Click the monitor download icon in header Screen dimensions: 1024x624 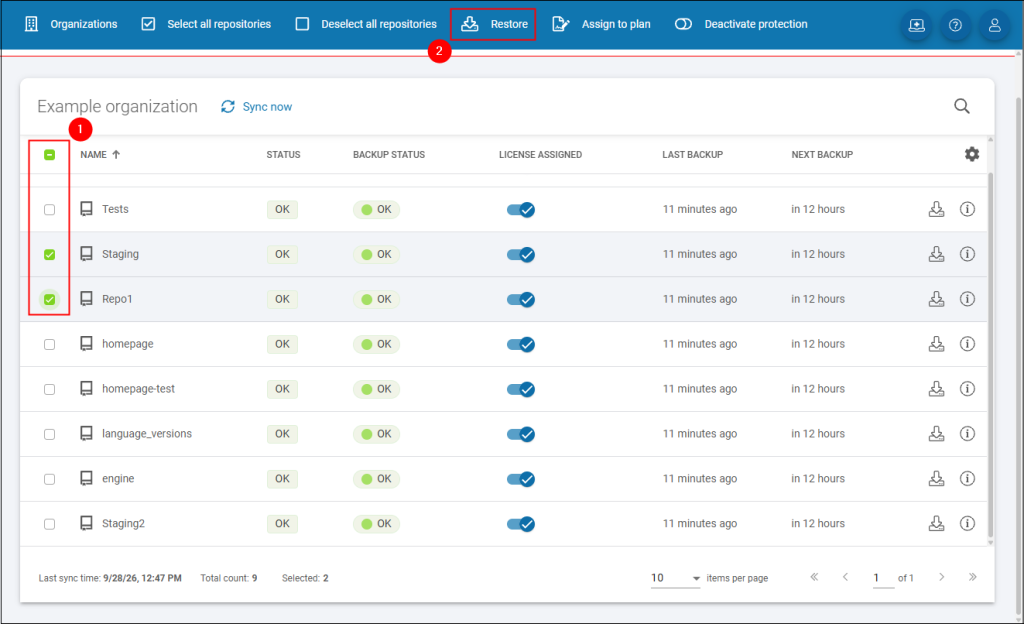pos(917,25)
